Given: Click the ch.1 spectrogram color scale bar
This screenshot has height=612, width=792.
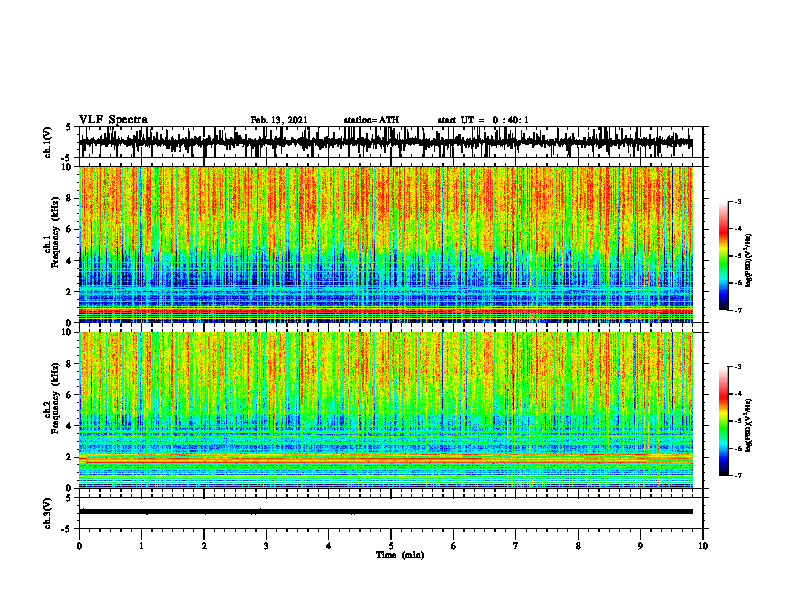Looking at the screenshot, I should [724, 256].
